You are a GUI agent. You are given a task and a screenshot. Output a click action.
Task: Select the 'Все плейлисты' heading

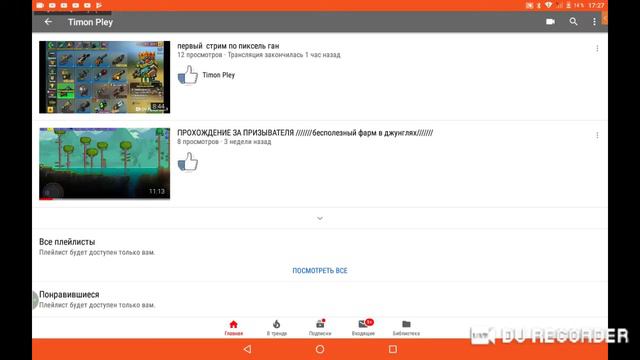coord(67,242)
